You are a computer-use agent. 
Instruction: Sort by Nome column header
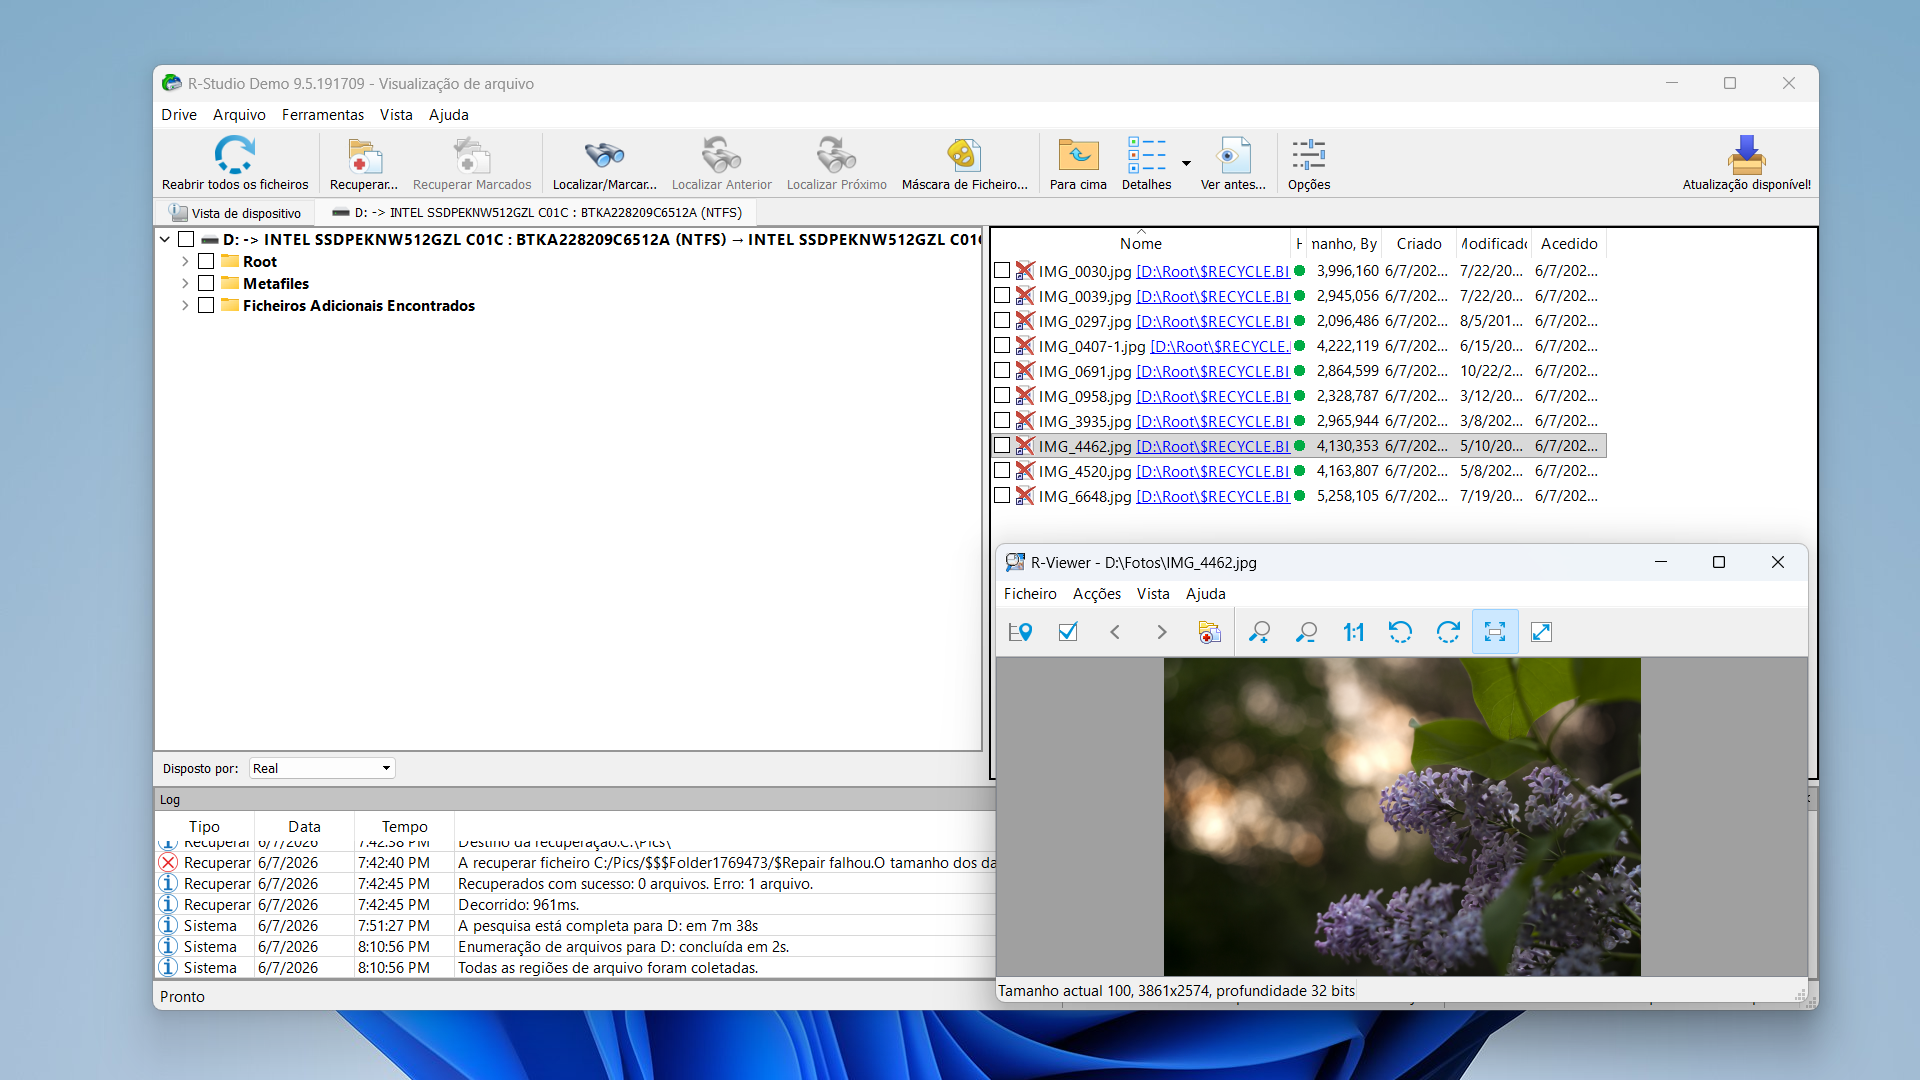(1141, 243)
